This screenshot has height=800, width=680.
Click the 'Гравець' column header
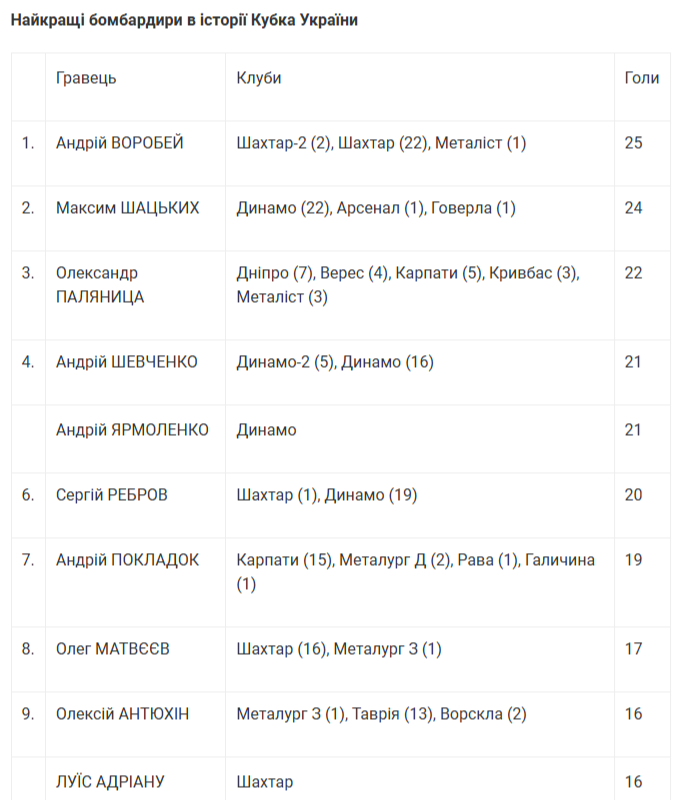click(x=87, y=78)
